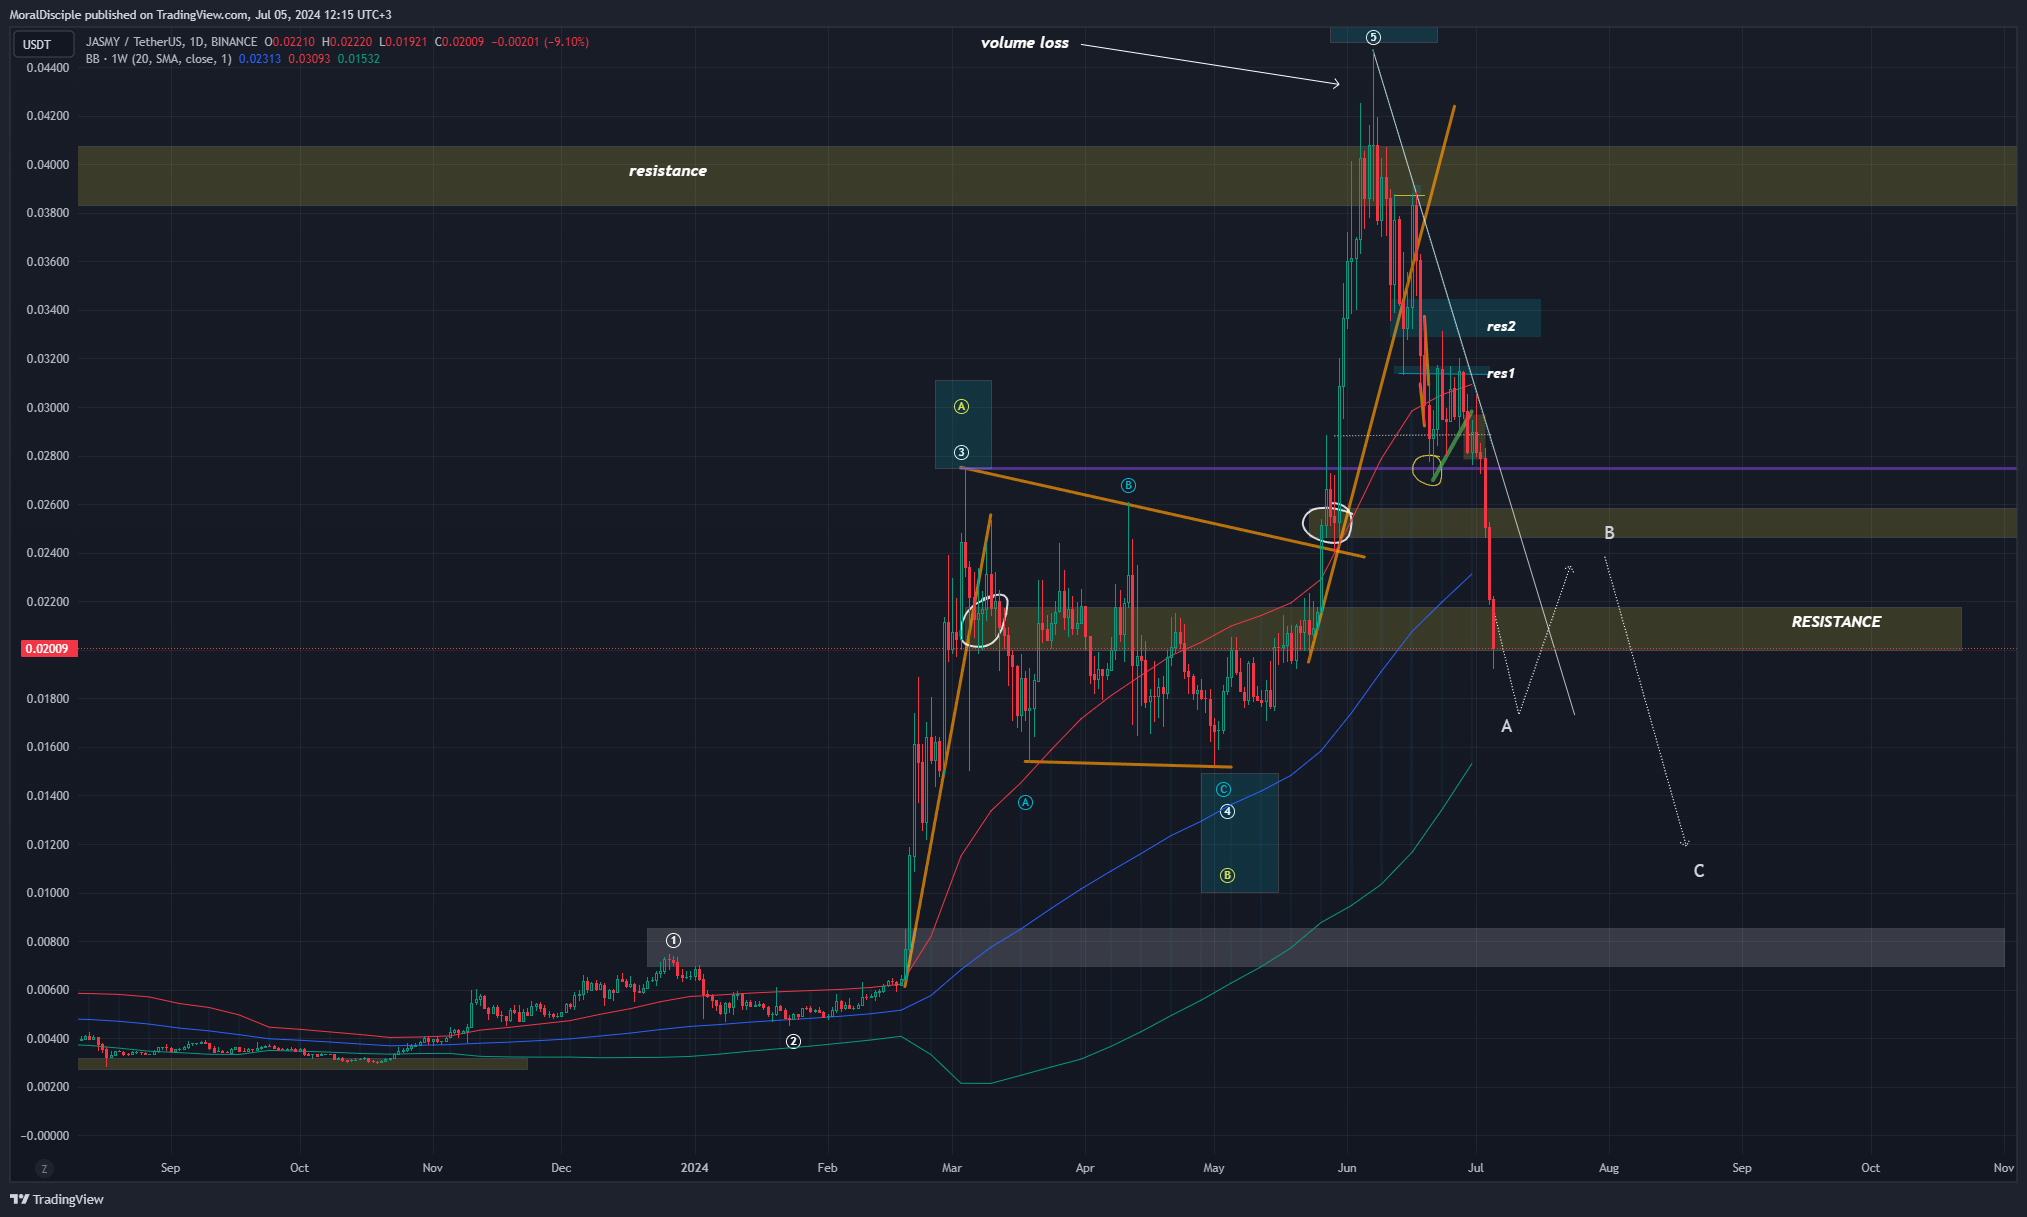This screenshot has width=2027, height=1217.
Task: Click the cyan circled A wave label
Action: pos(1025,802)
